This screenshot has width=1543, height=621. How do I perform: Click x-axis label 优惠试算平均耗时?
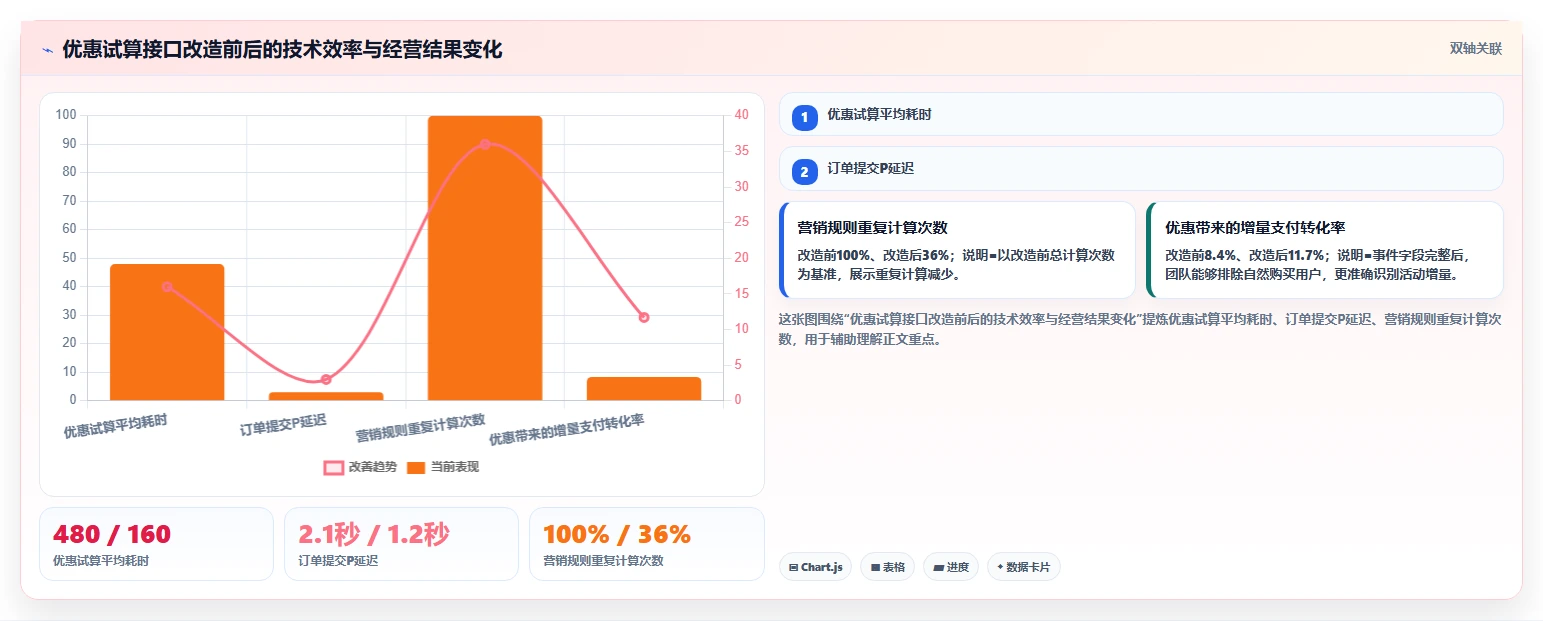click(x=115, y=427)
